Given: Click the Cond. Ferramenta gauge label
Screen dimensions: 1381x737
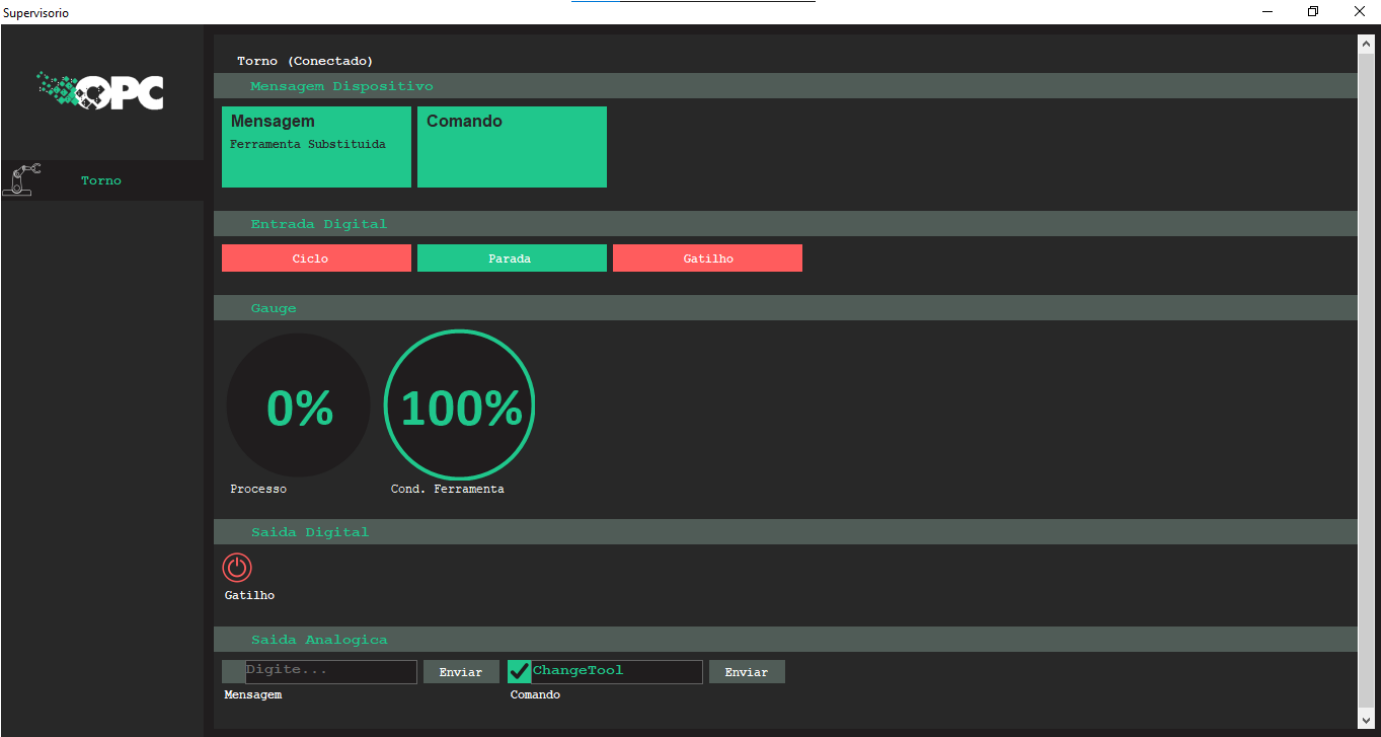Looking at the screenshot, I should pos(447,489).
